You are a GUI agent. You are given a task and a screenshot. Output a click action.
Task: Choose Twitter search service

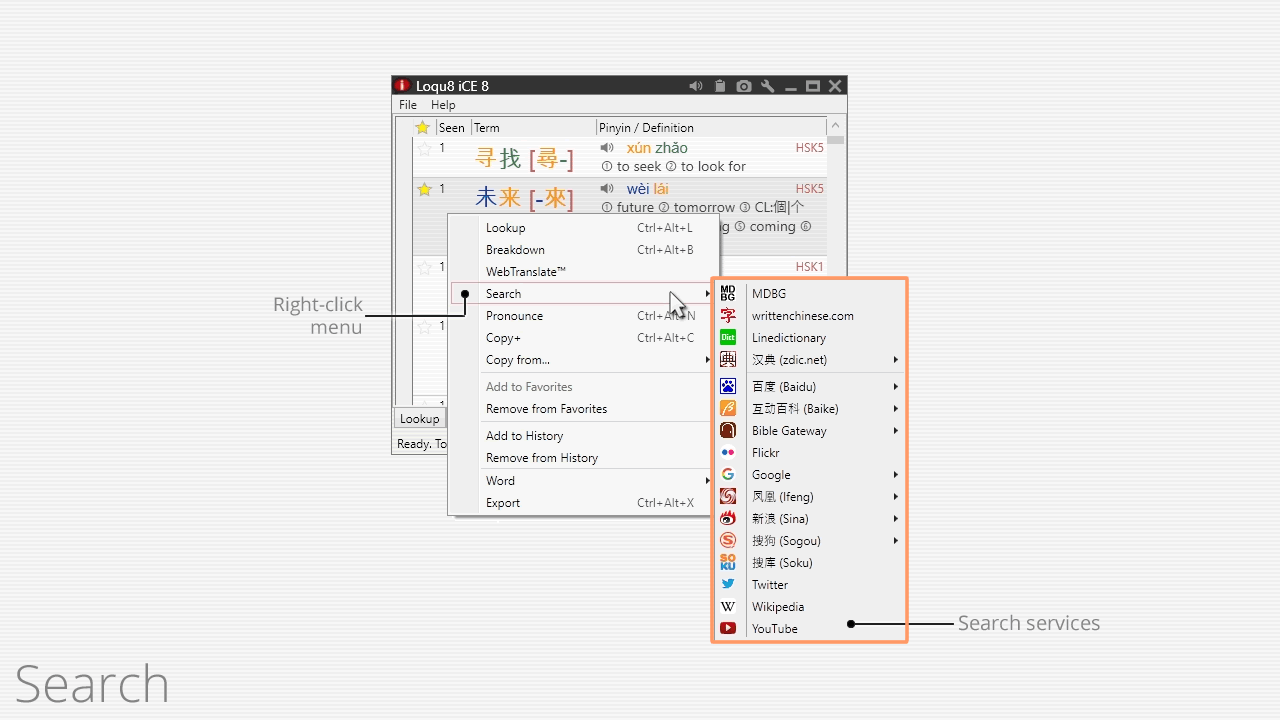770,585
